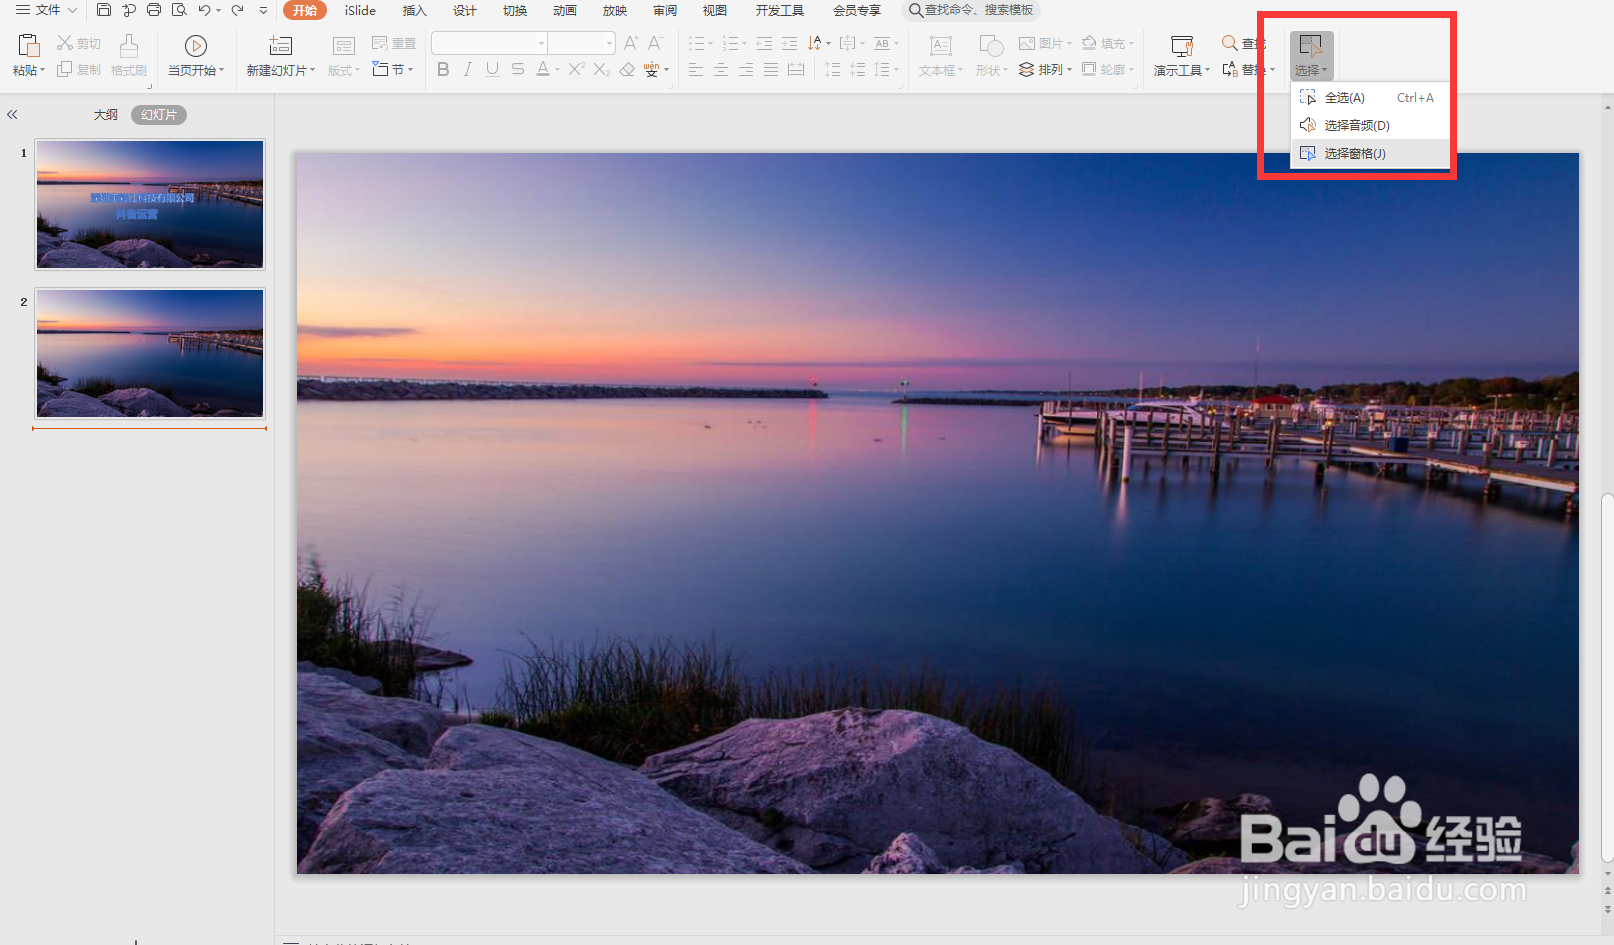Click the clear formatting eraser icon

click(x=627, y=69)
